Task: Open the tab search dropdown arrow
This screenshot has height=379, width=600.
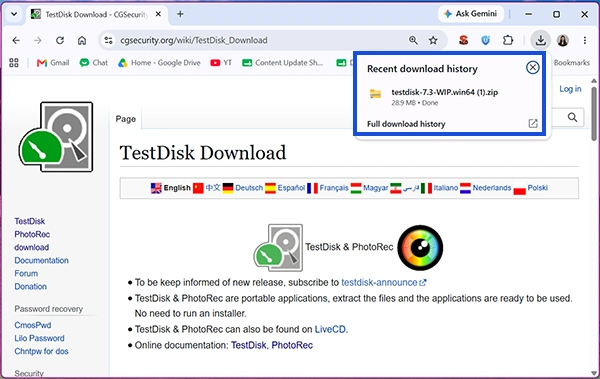Action: [14, 14]
